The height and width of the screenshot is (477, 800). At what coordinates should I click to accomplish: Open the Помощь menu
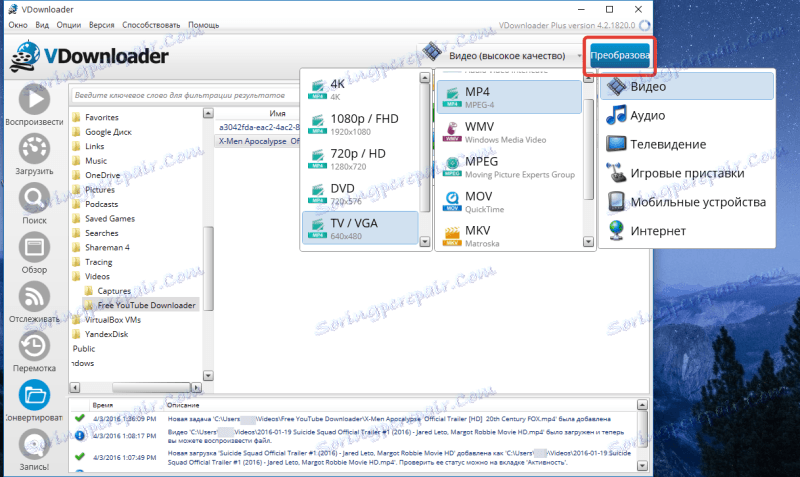pyautogui.click(x=204, y=25)
